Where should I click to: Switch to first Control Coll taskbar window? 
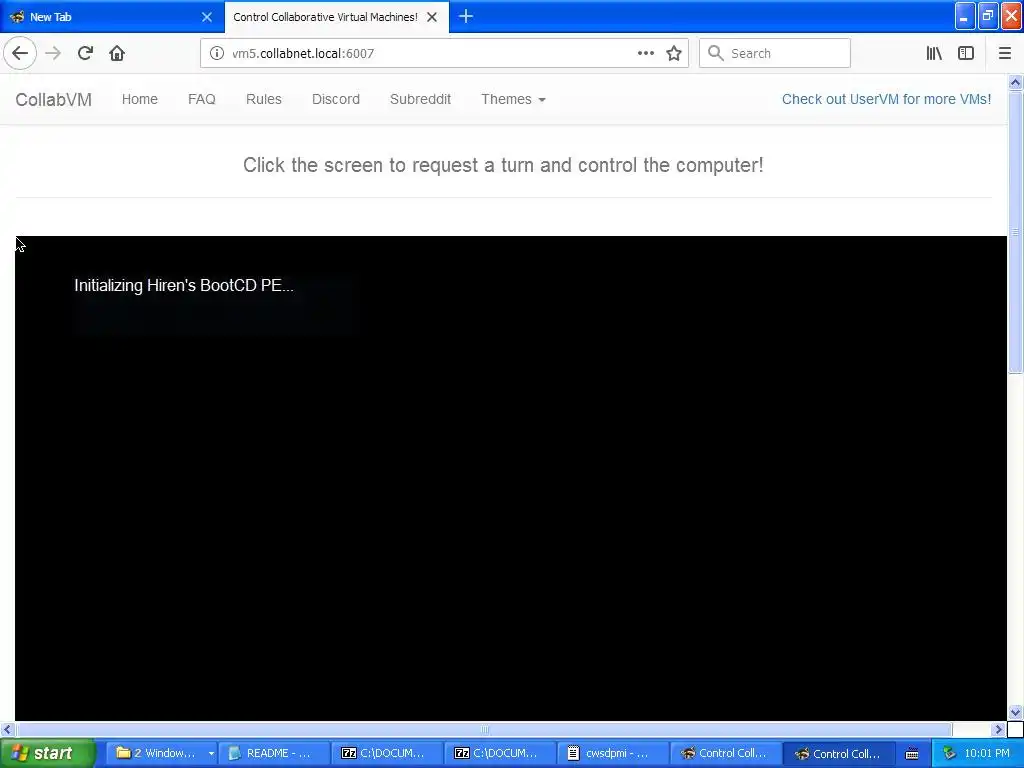tap(726, 754)
